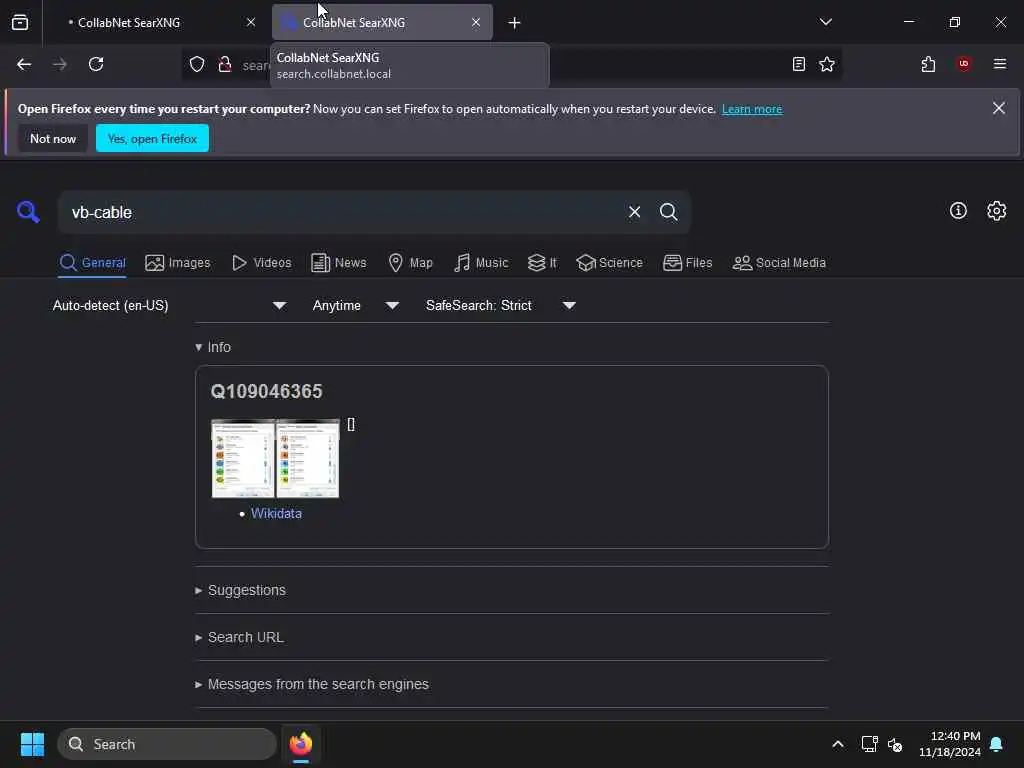
Task: Clear the vb-cable search query
Action: (634, 212)
